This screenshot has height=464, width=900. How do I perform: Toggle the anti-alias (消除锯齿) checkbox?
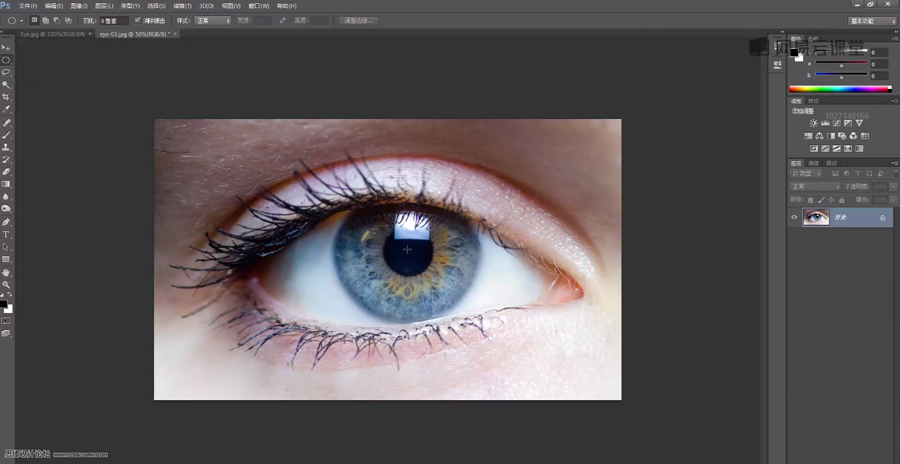[x=137, y=20]
